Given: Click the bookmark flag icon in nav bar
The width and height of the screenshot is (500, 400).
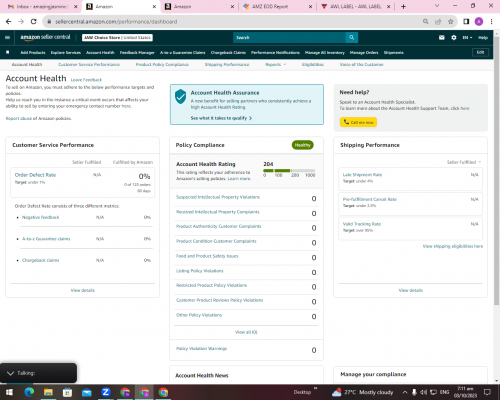Looking at the screenshot, I should click(x=8, y=52).
